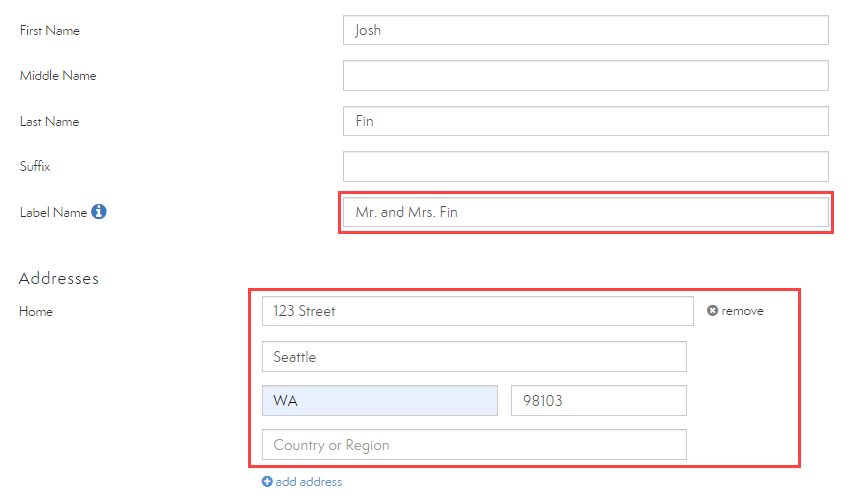Image resolution: width=850 pixels, height=501 pixels.
Task: Click the street field showing 123 Street
Action: (x=477, y=311)
